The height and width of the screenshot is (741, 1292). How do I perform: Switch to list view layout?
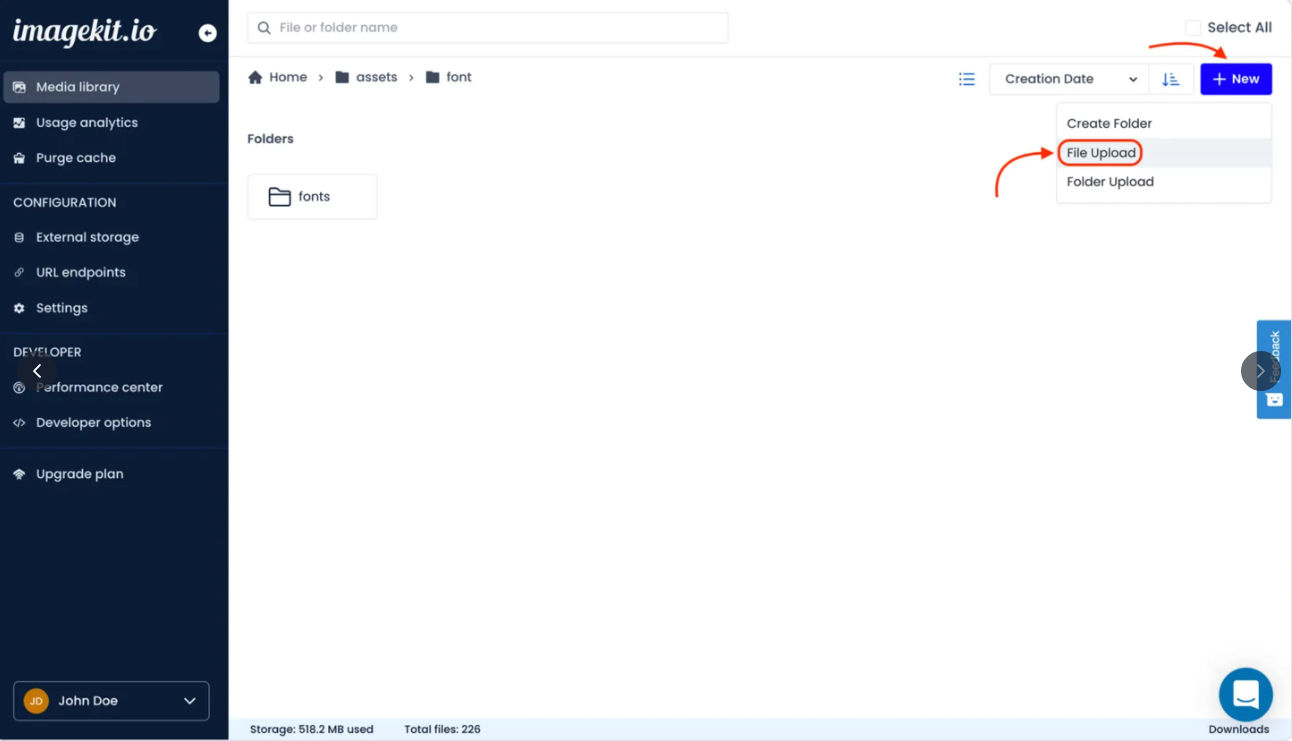966,78
